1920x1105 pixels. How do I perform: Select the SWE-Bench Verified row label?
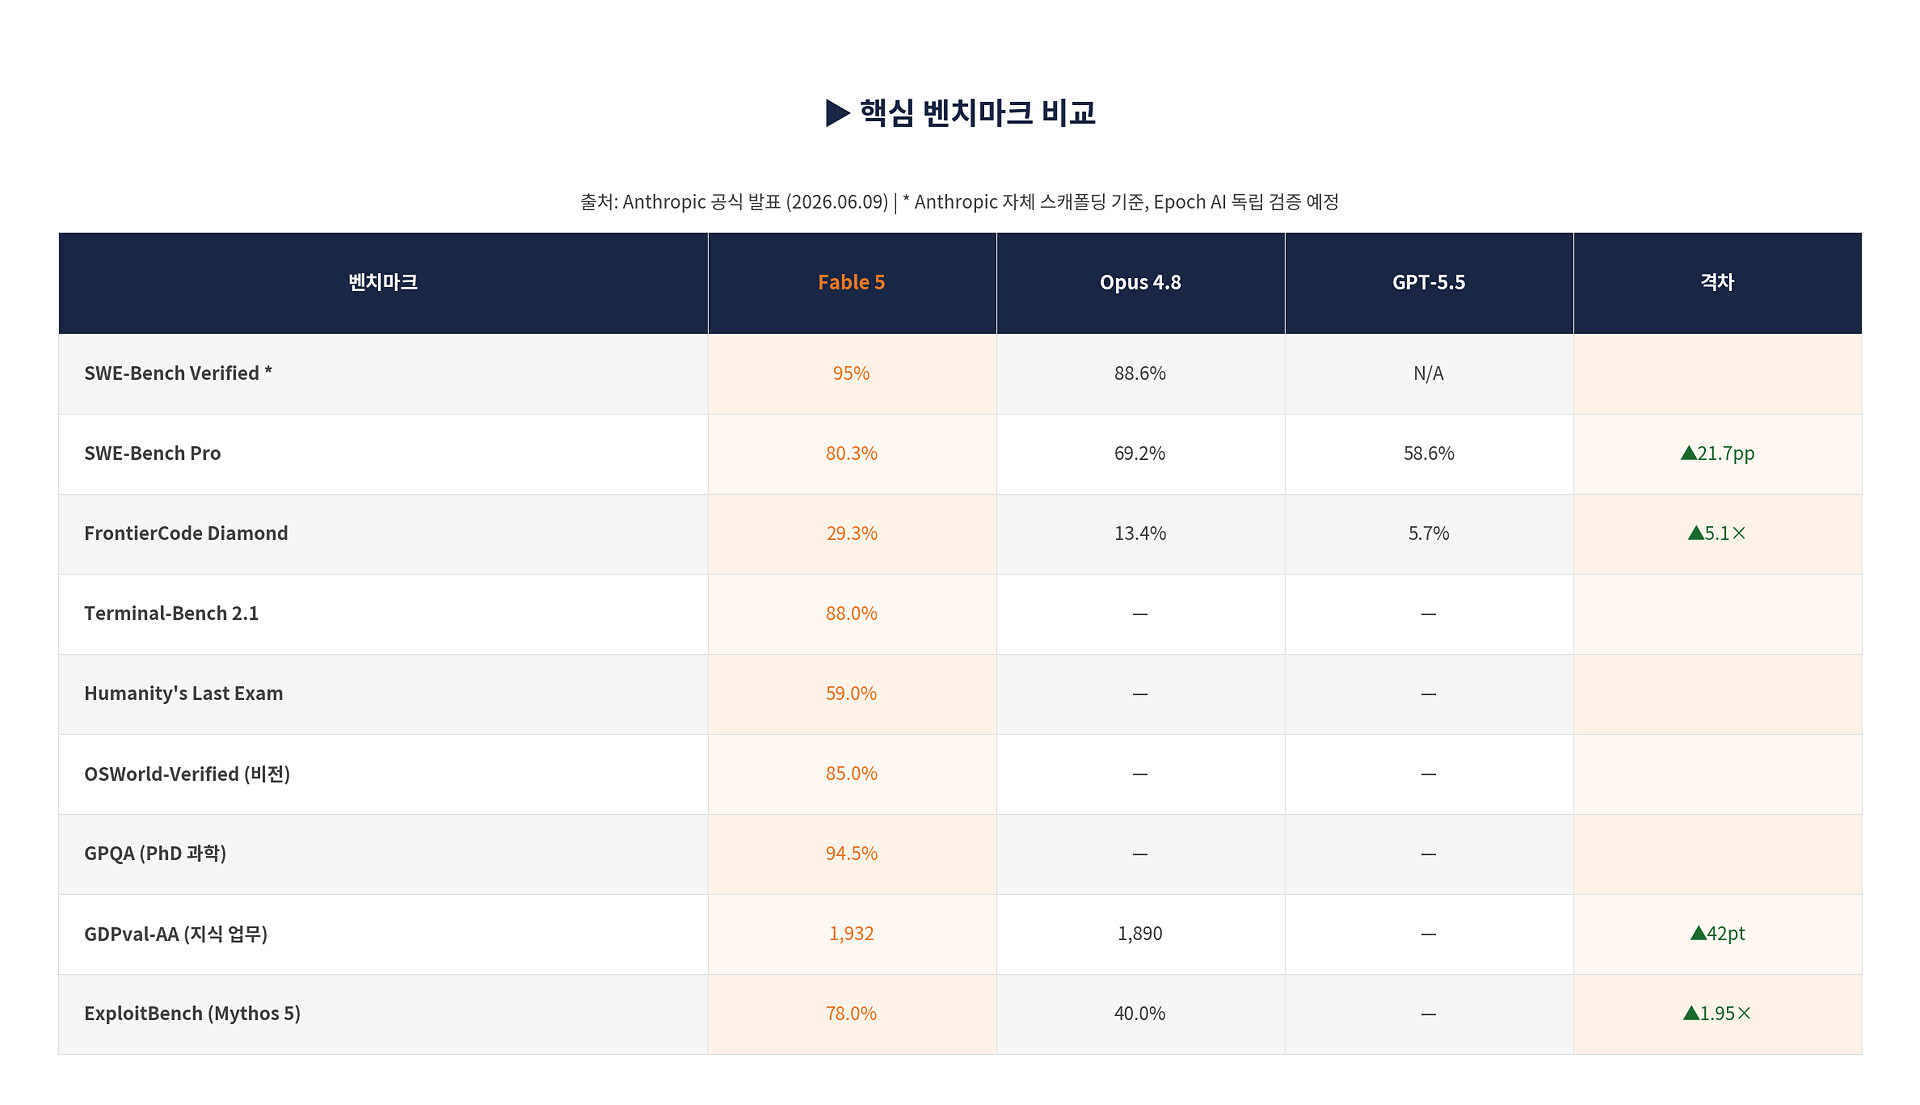point(178,373)
